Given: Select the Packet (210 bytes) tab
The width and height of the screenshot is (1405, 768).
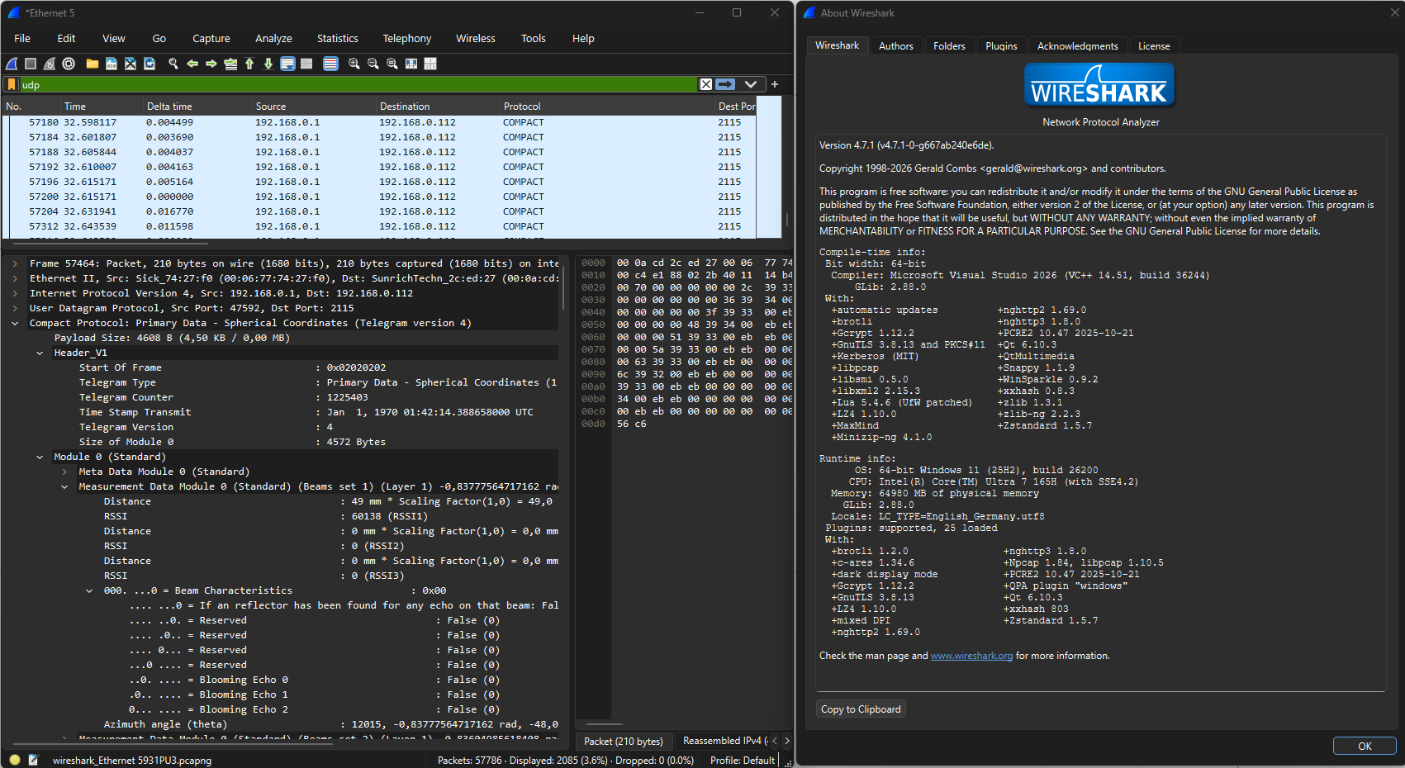Looking at the screenshot, I should point(623,741).
